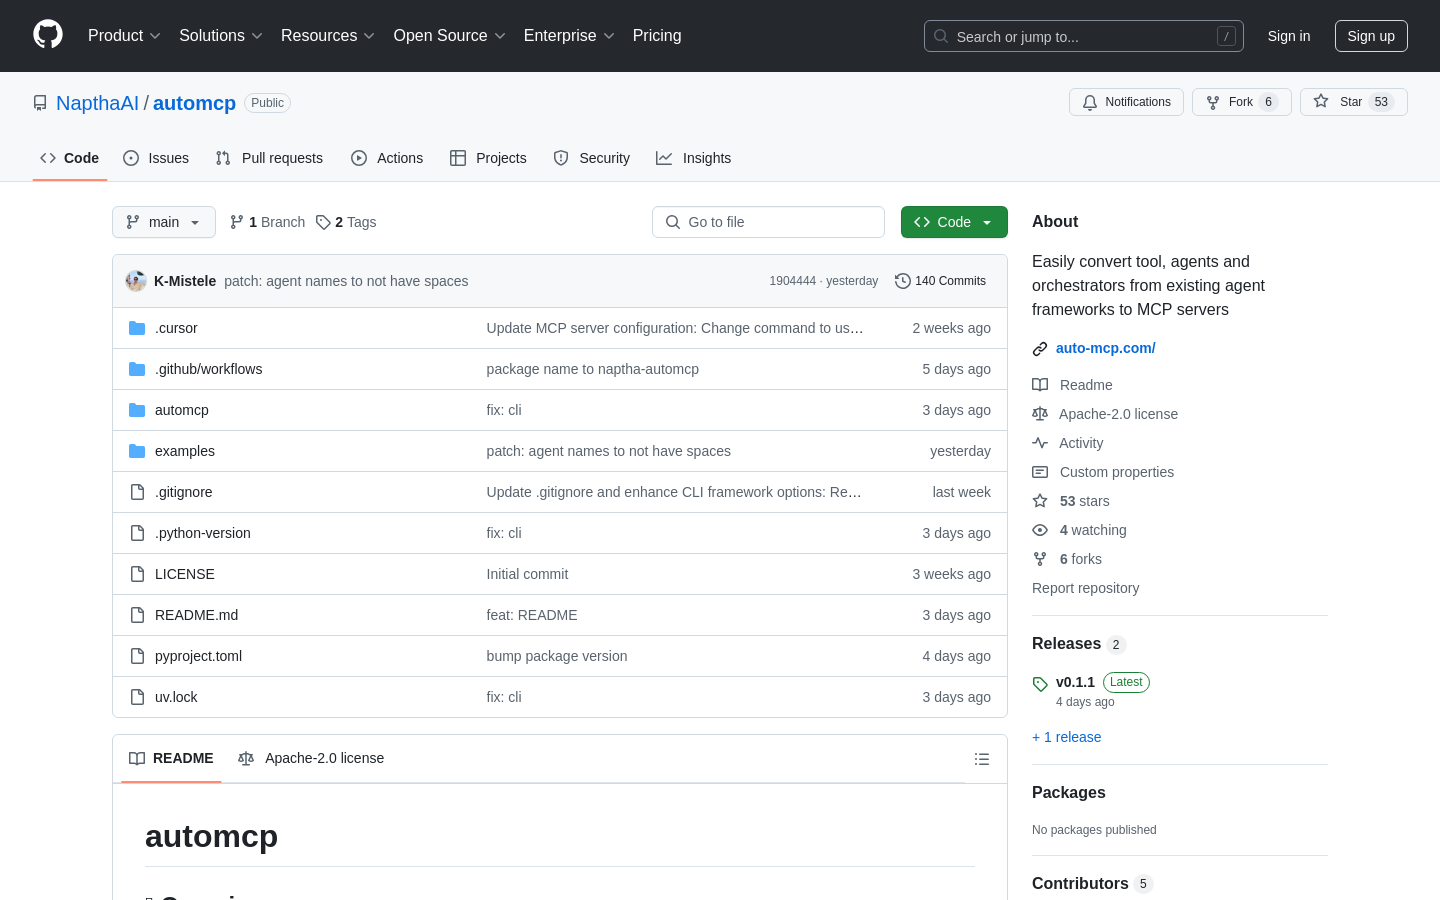
Task: Click the .gitignore file icon
Action: click(137, 492)
